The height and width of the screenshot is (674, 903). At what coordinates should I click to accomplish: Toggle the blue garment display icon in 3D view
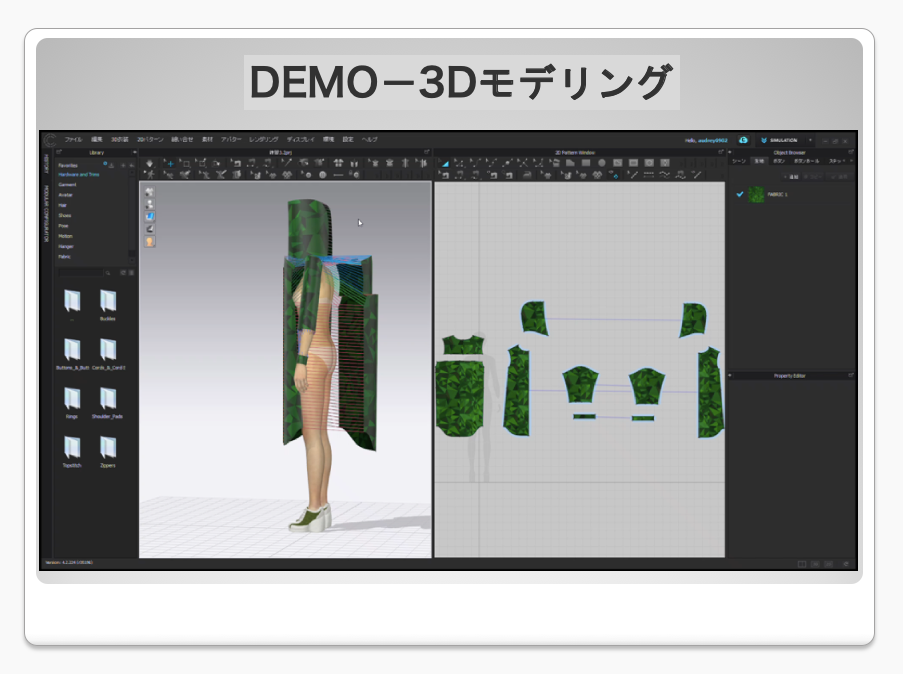click(x=150, y=216)
